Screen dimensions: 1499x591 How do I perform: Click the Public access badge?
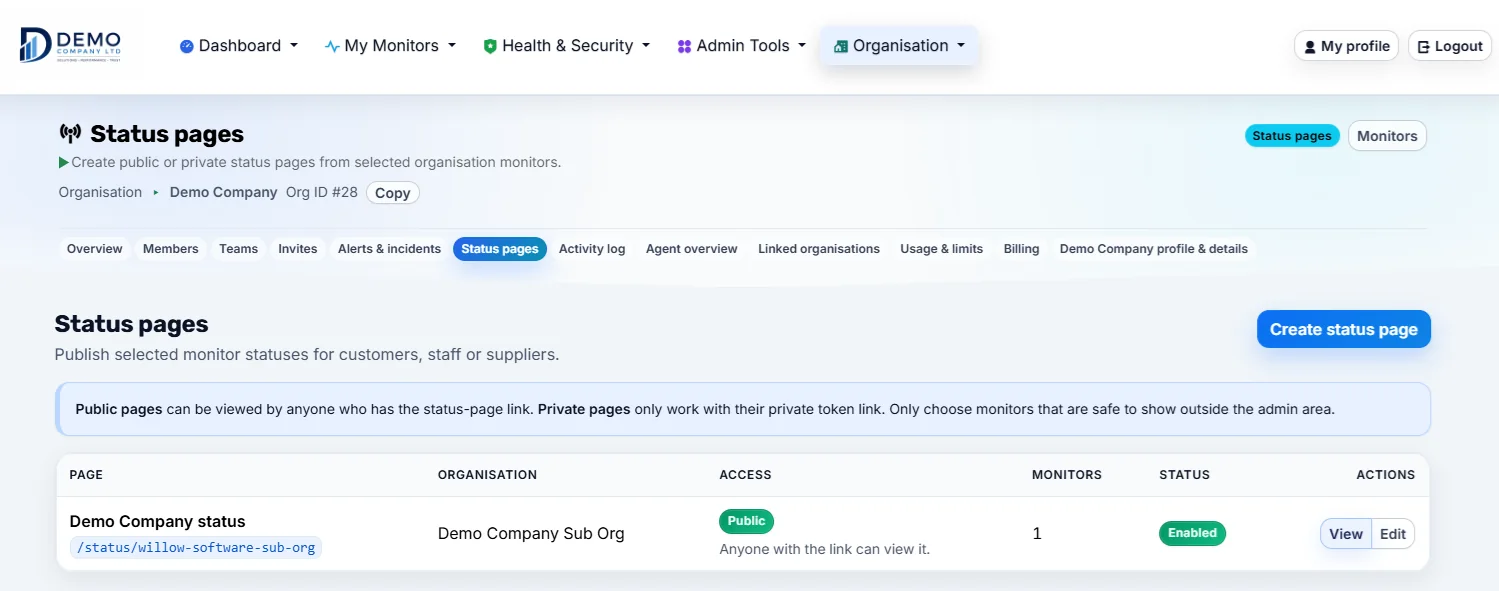[746, 521]
